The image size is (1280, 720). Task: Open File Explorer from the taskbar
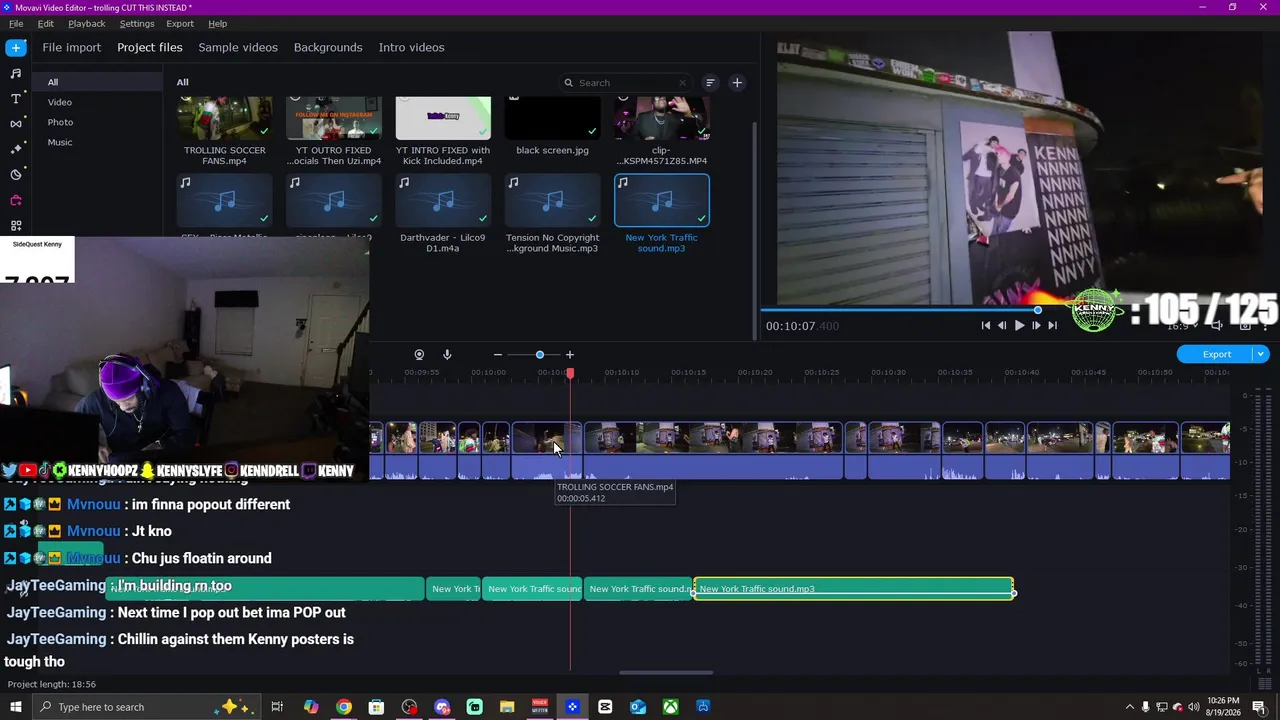pos(507,707)
